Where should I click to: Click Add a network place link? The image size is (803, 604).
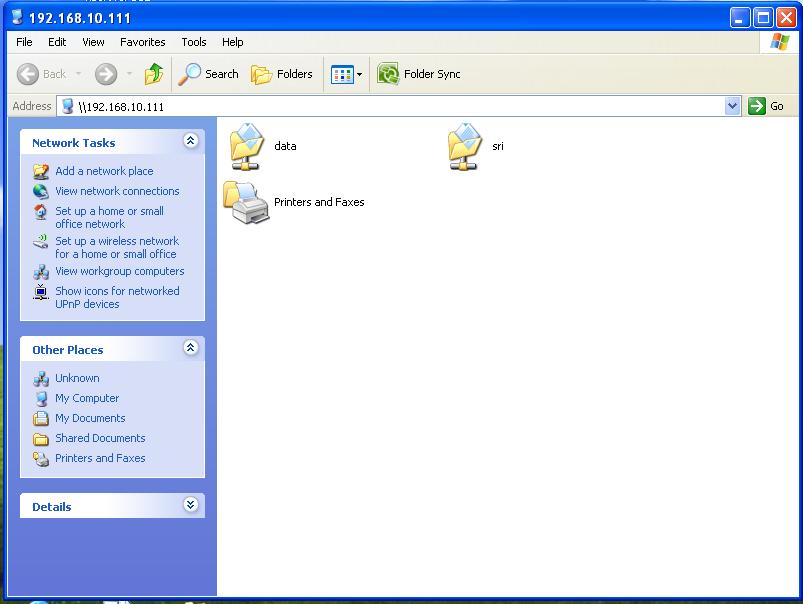coord(104,171)
